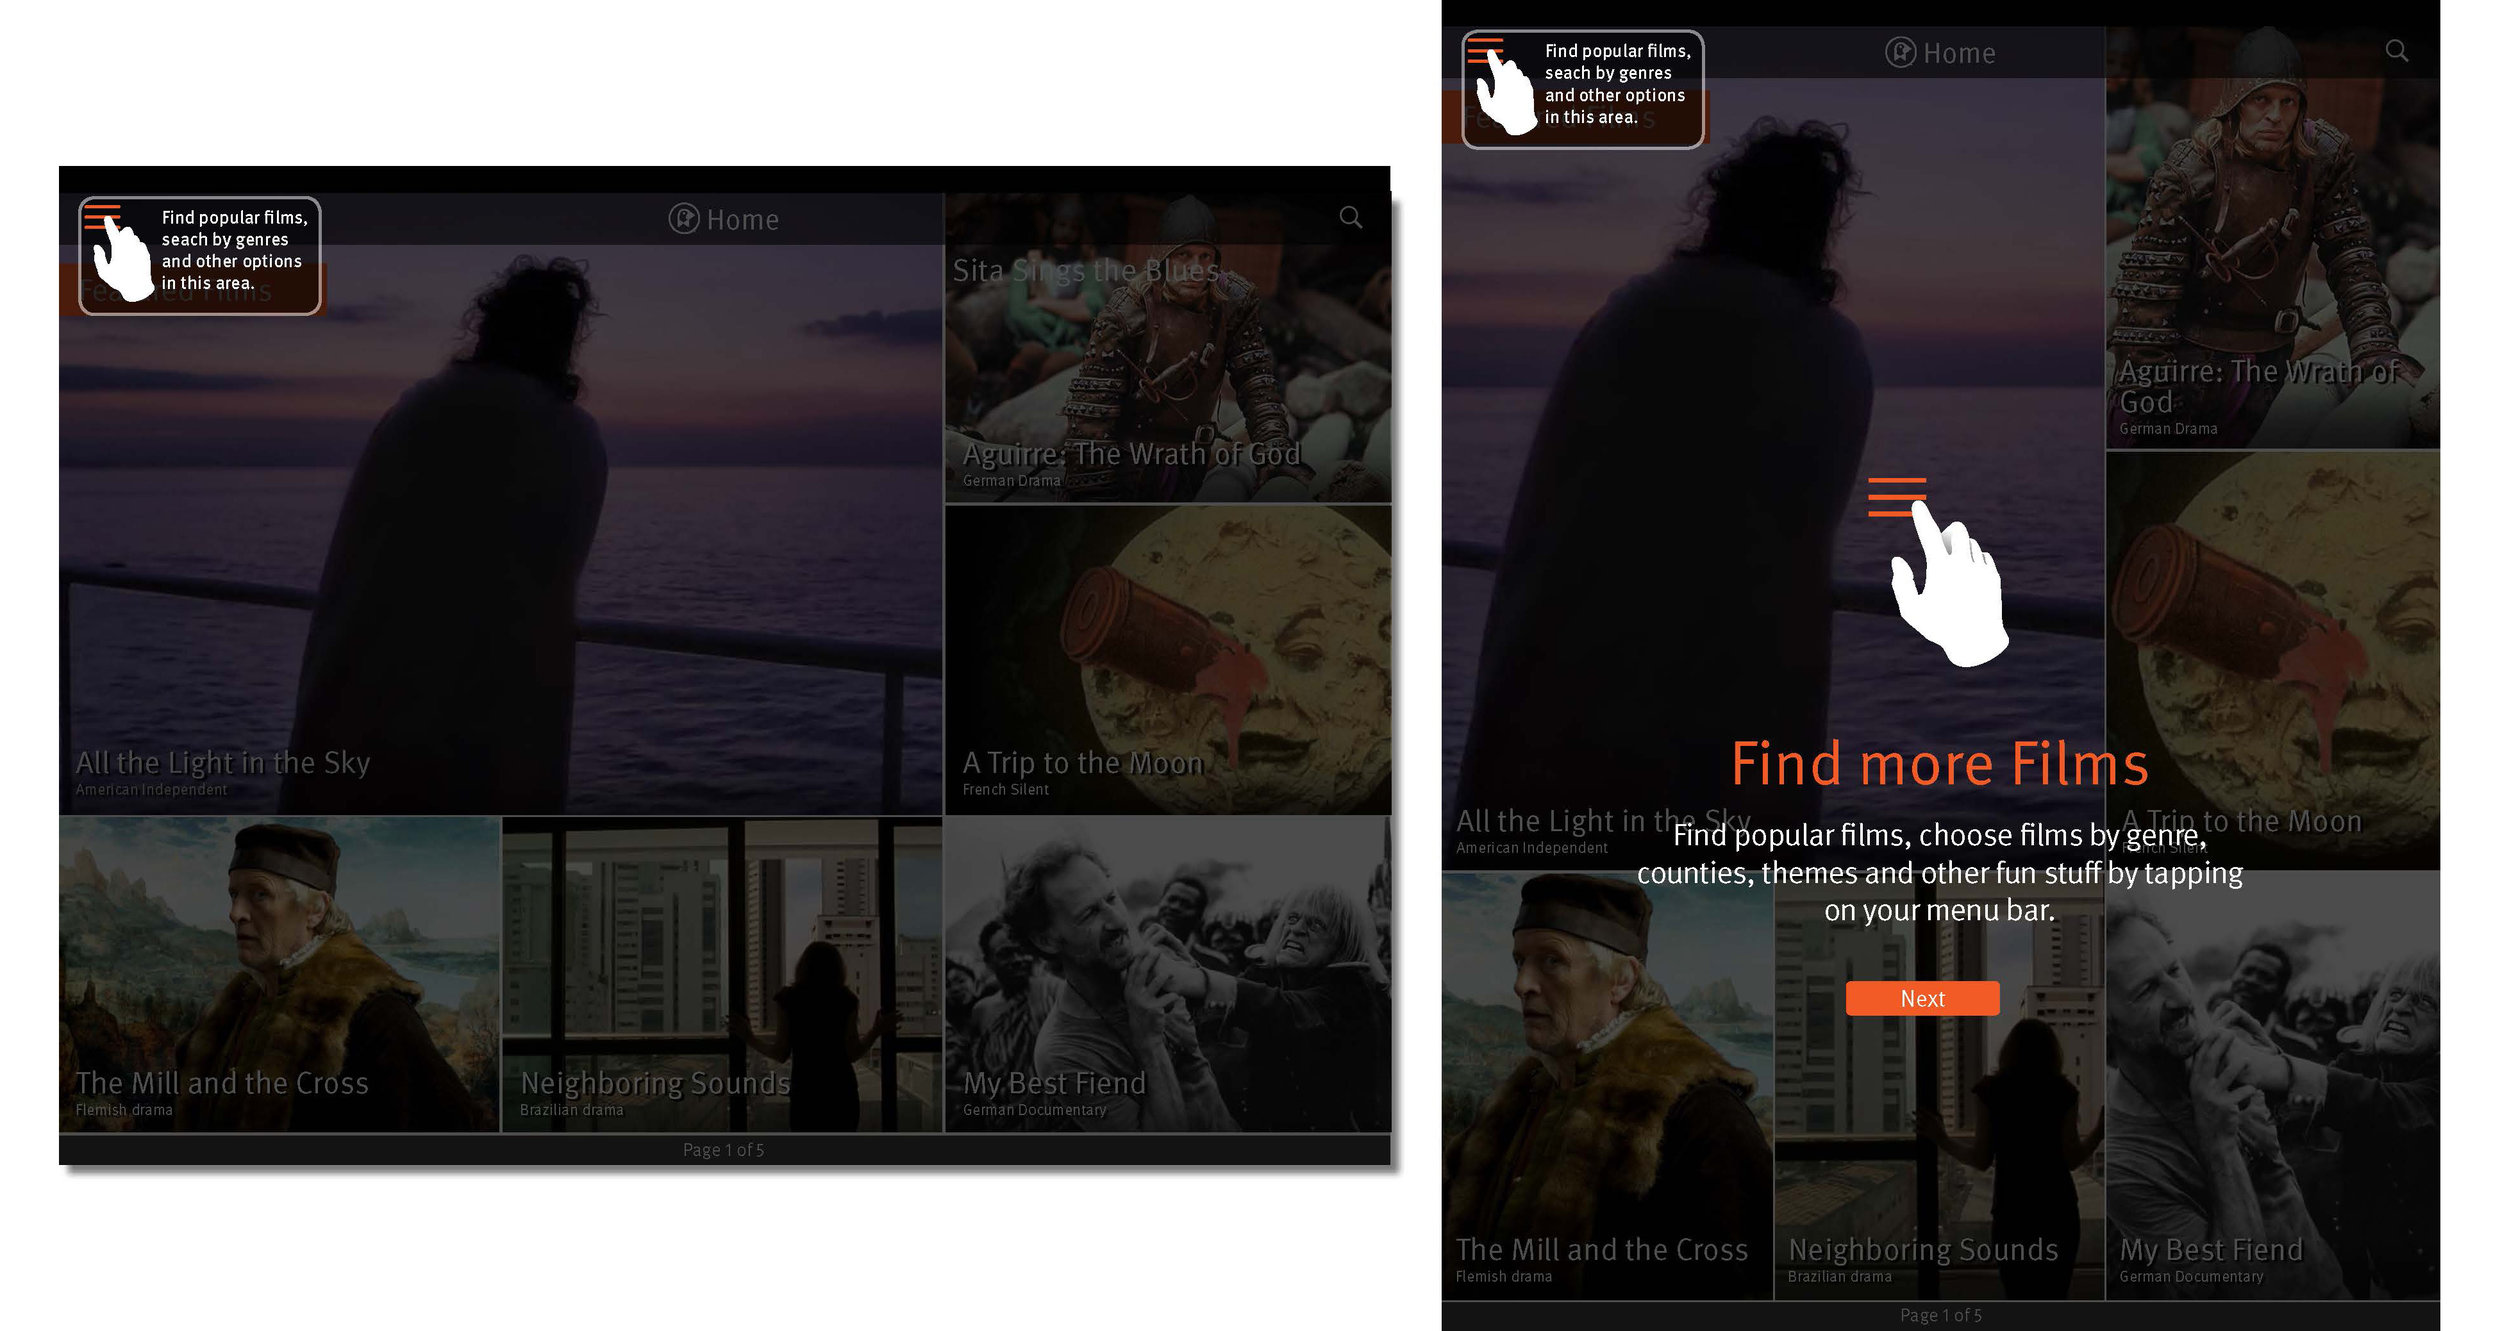
Task: Open A Trip to the Moon portrait tile
Action: 2272,660
